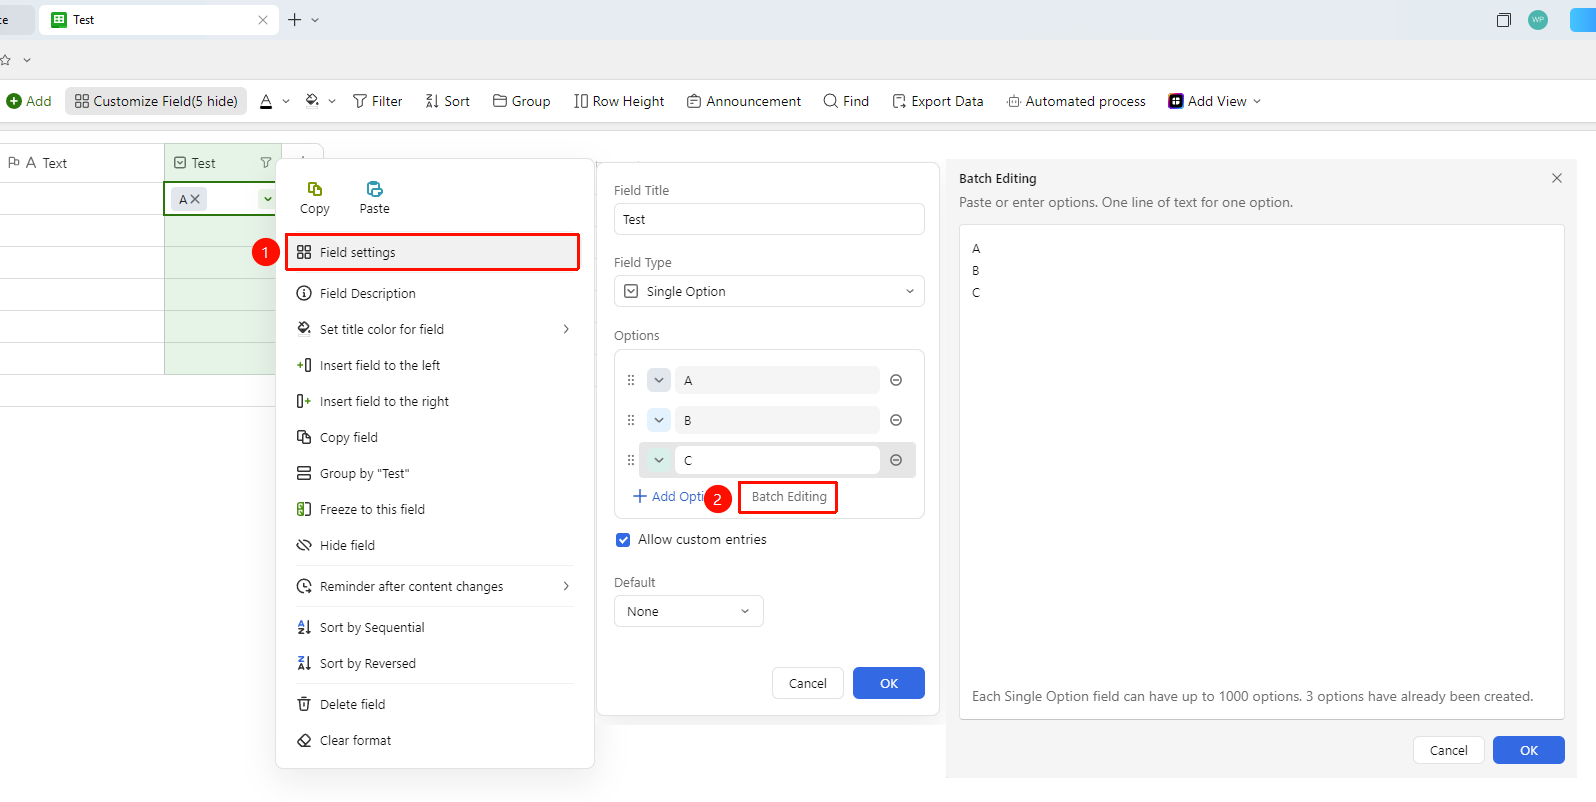
Task: Open the Field Type Single Option dropdown
Action: [769, 291]
